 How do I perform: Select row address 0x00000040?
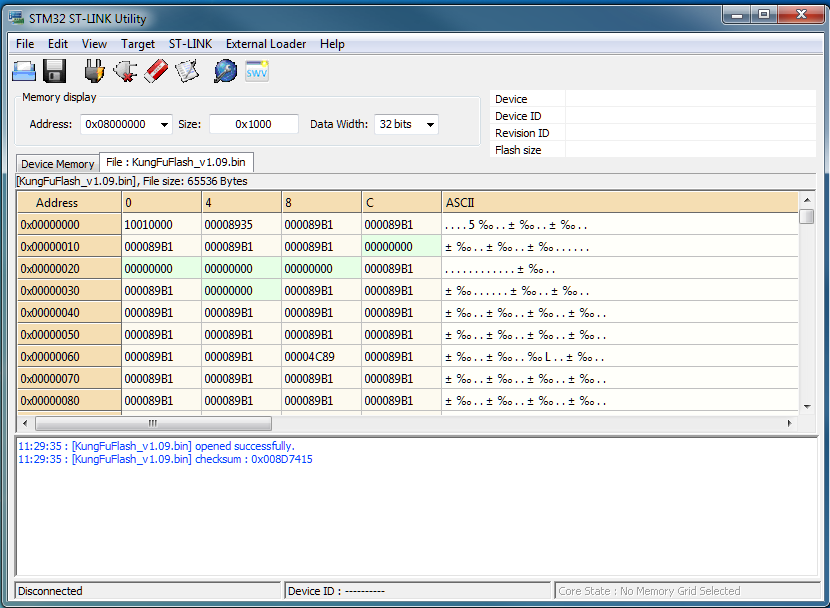[69, 313]
